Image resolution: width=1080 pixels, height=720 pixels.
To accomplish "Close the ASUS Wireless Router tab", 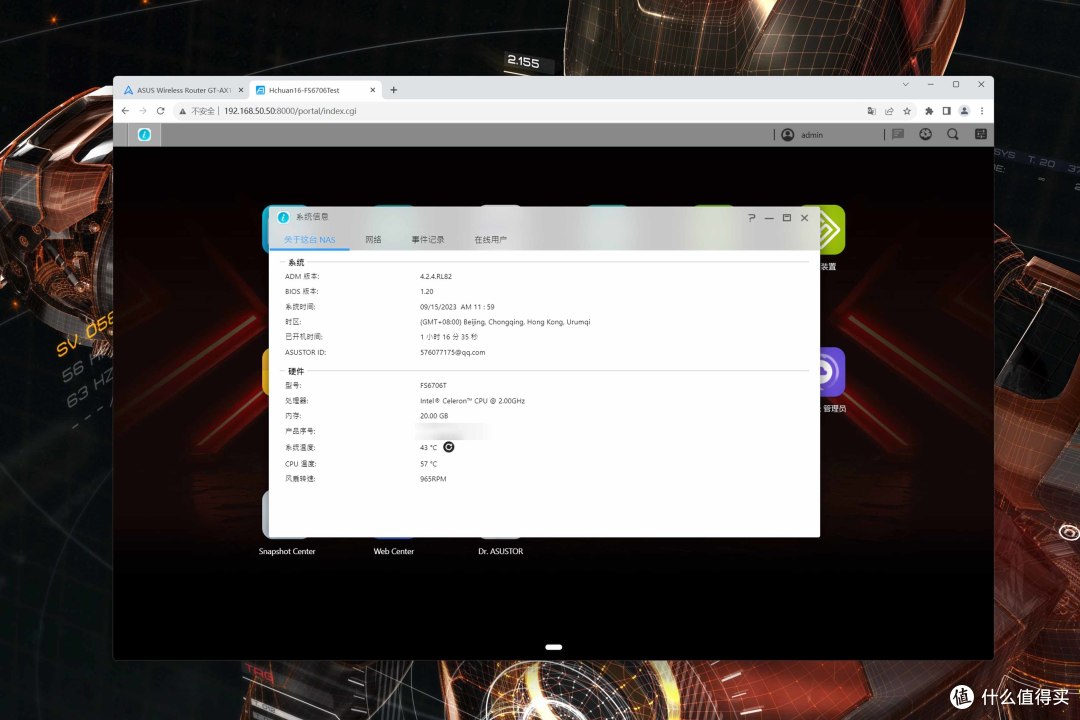I will [x=240, y=90].
